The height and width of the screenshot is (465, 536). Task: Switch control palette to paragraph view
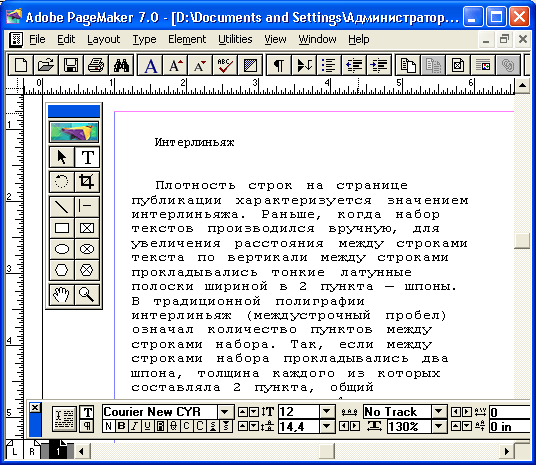pyautogui.click(x=88, y=426)
